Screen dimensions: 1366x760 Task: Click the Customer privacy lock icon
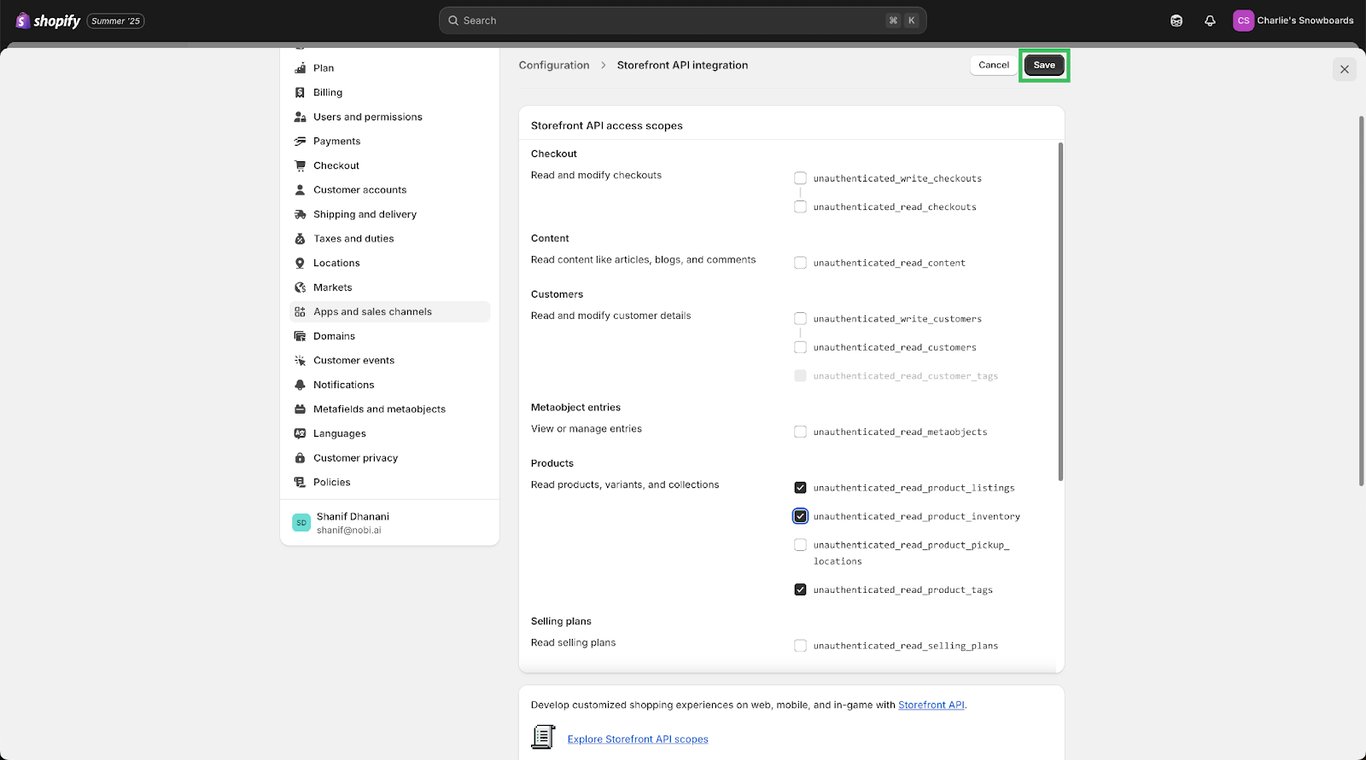300,458
